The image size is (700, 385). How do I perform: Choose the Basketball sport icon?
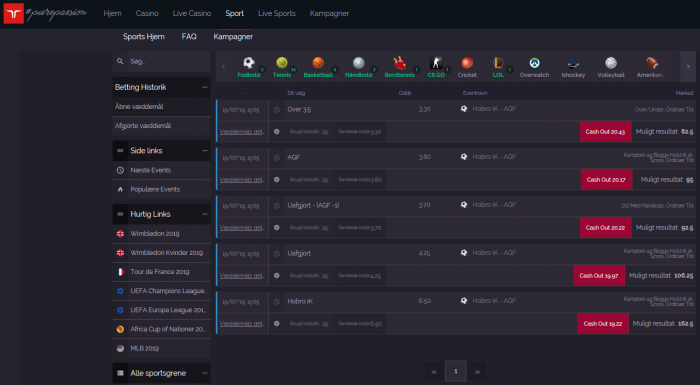click(318, 63)
